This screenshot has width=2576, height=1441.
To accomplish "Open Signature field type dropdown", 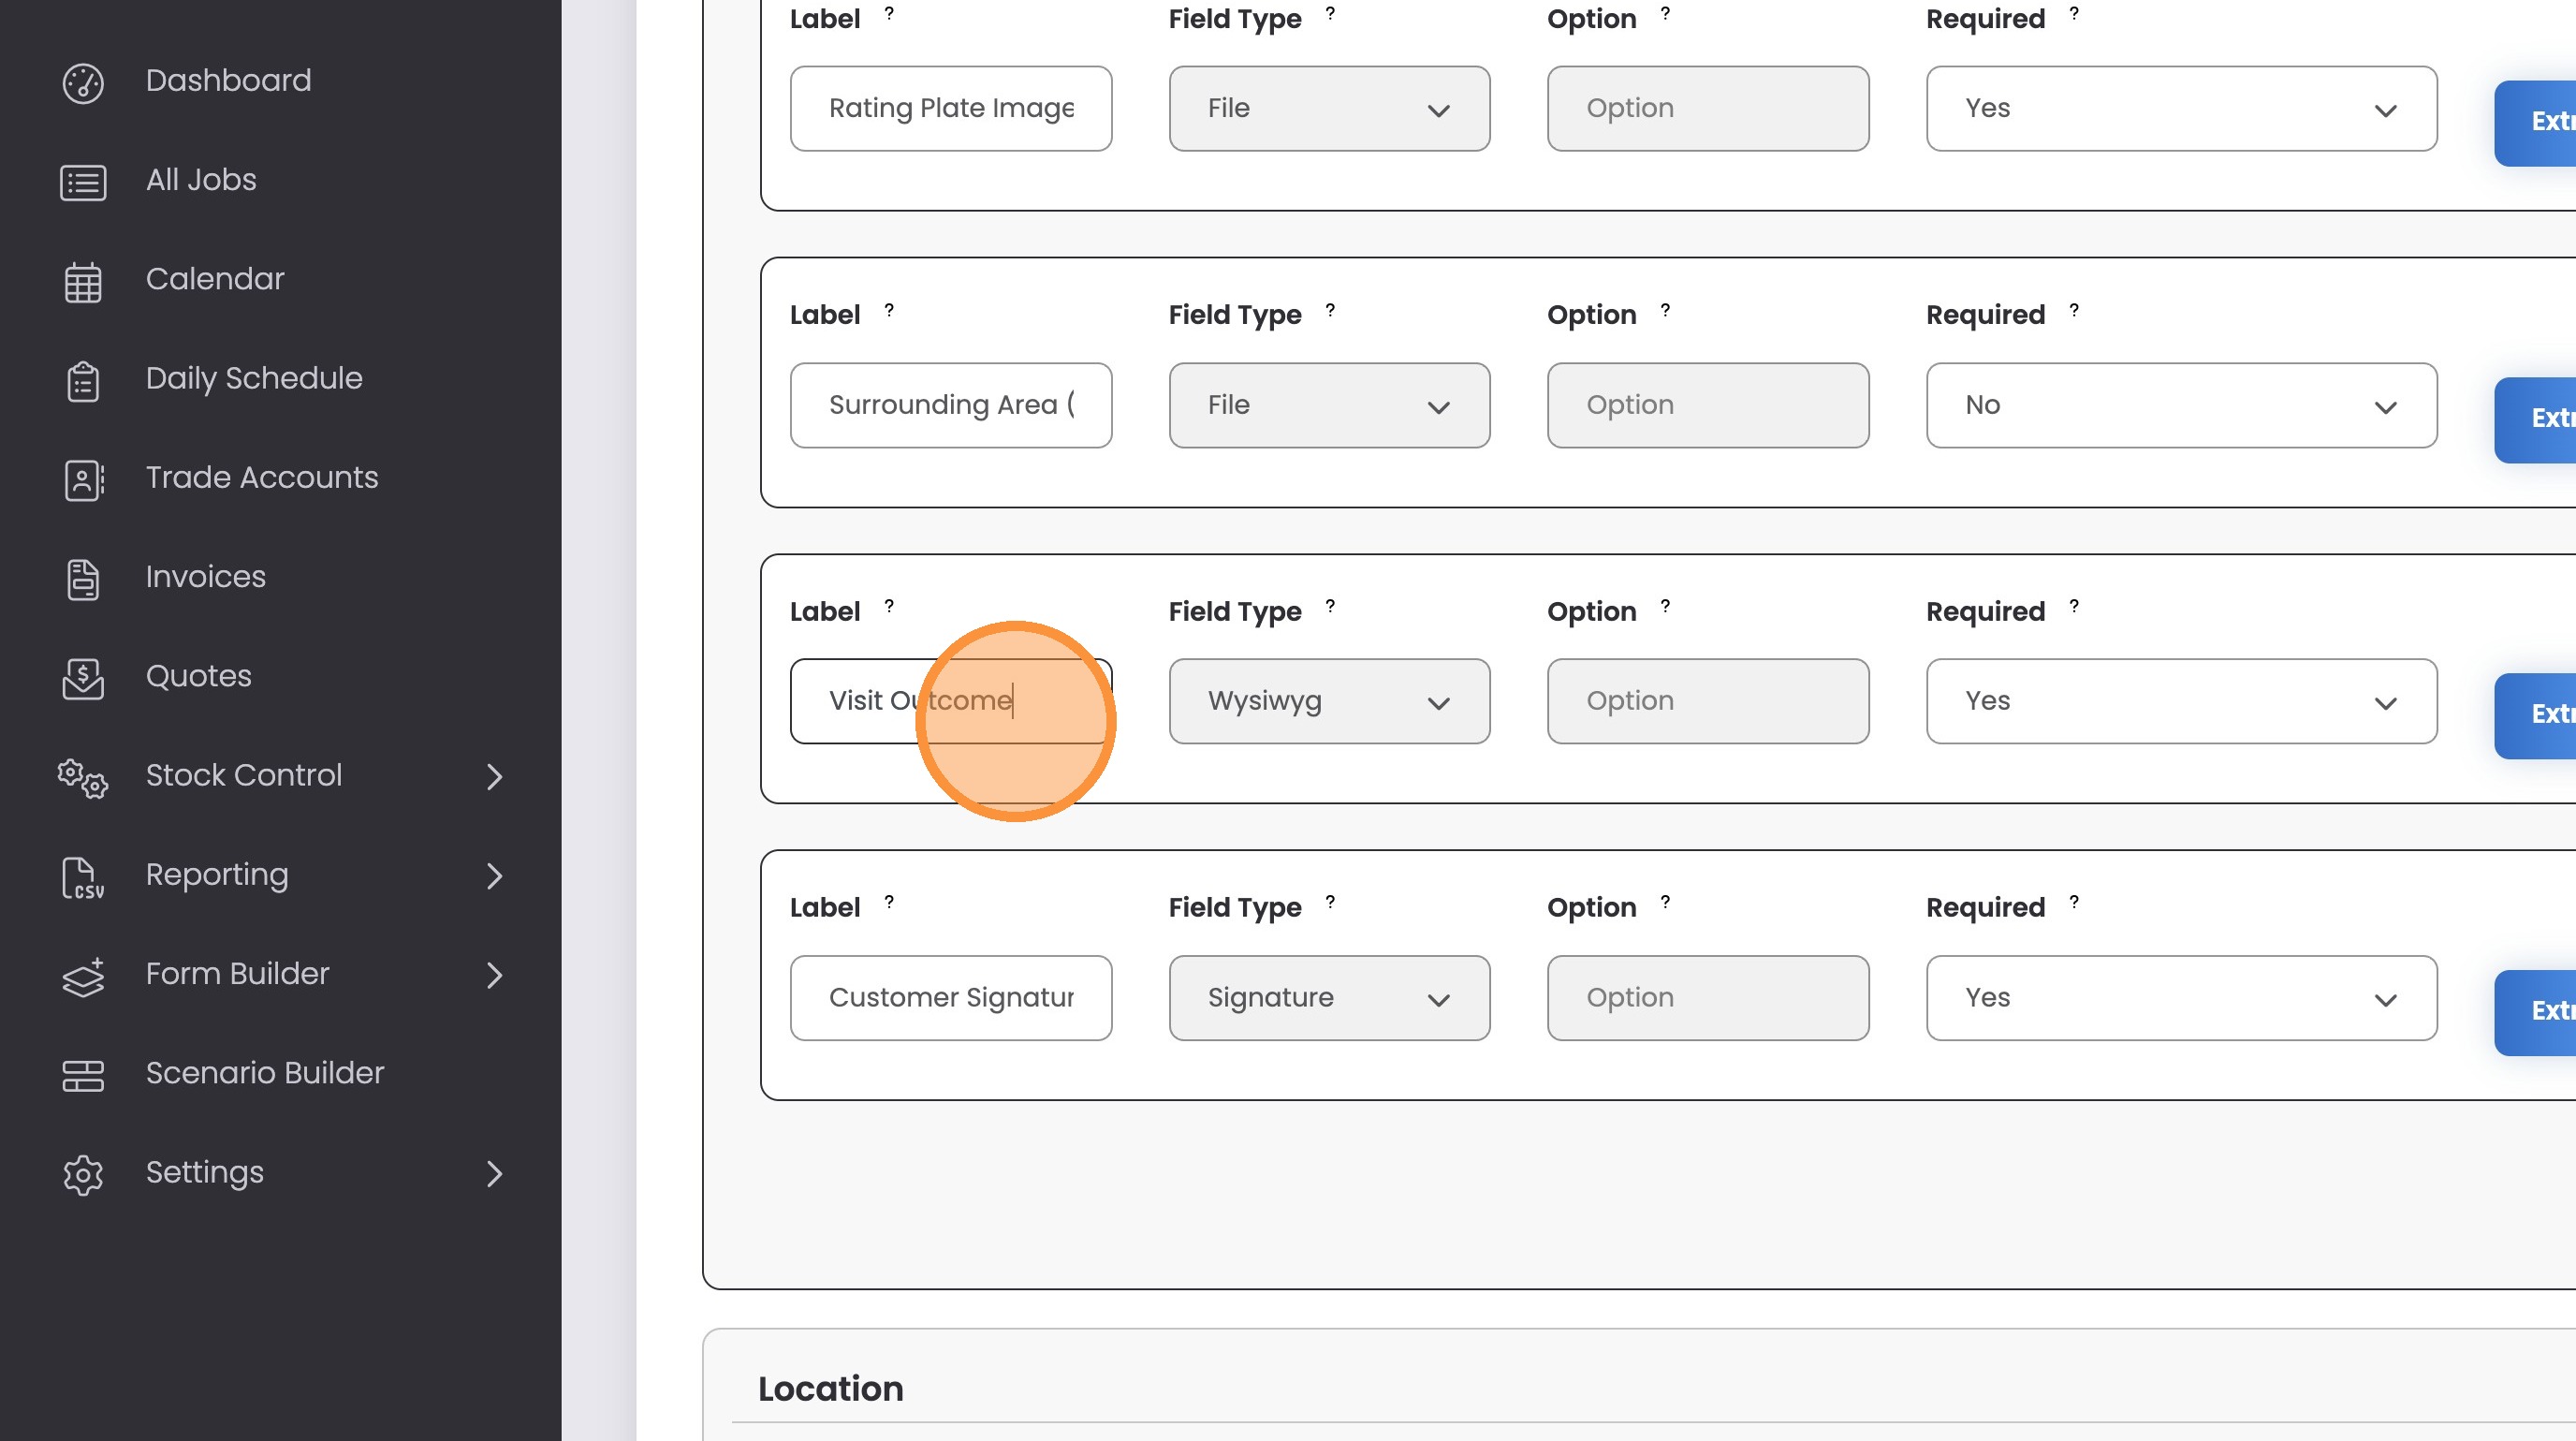I will (1328, 997).
